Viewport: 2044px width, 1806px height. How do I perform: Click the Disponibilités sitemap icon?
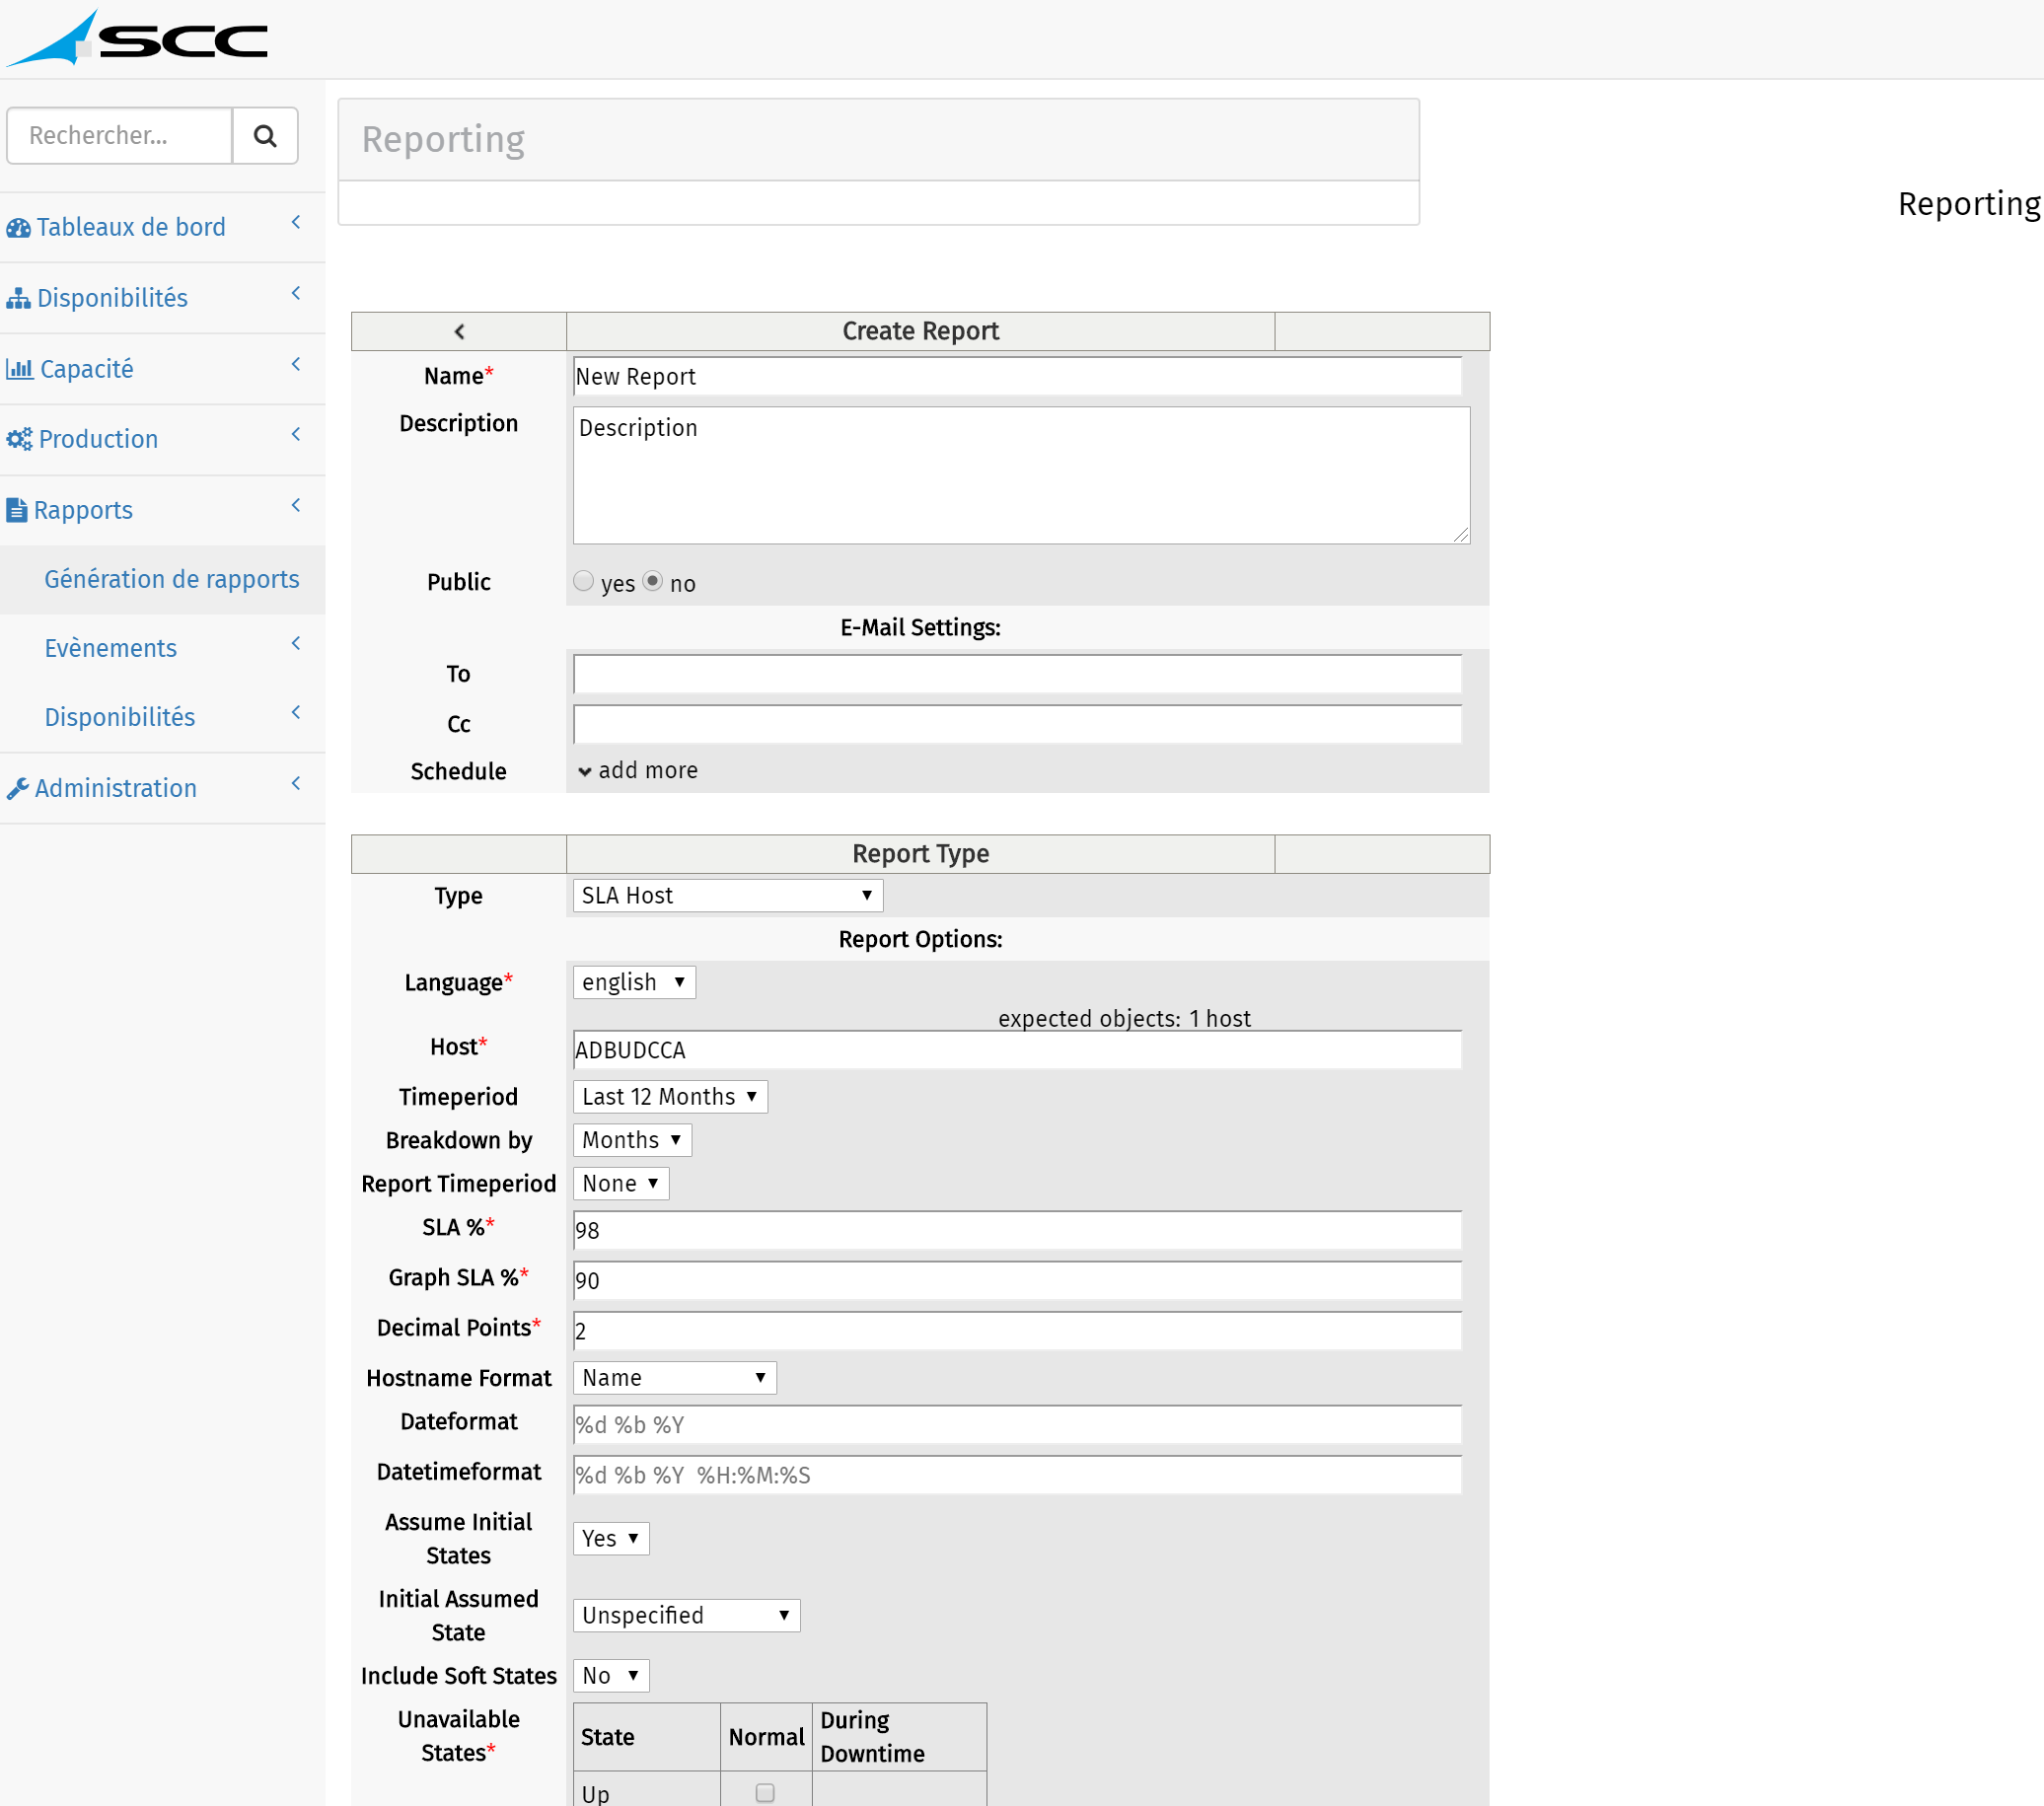click(18, 298)
